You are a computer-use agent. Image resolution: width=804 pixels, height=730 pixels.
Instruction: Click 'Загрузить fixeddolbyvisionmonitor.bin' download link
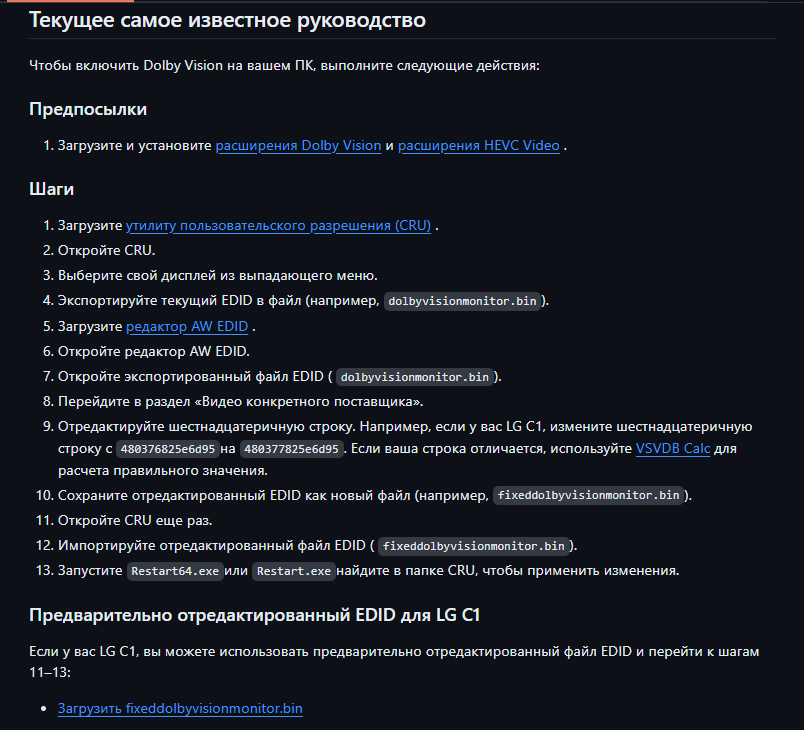[180, 708]
